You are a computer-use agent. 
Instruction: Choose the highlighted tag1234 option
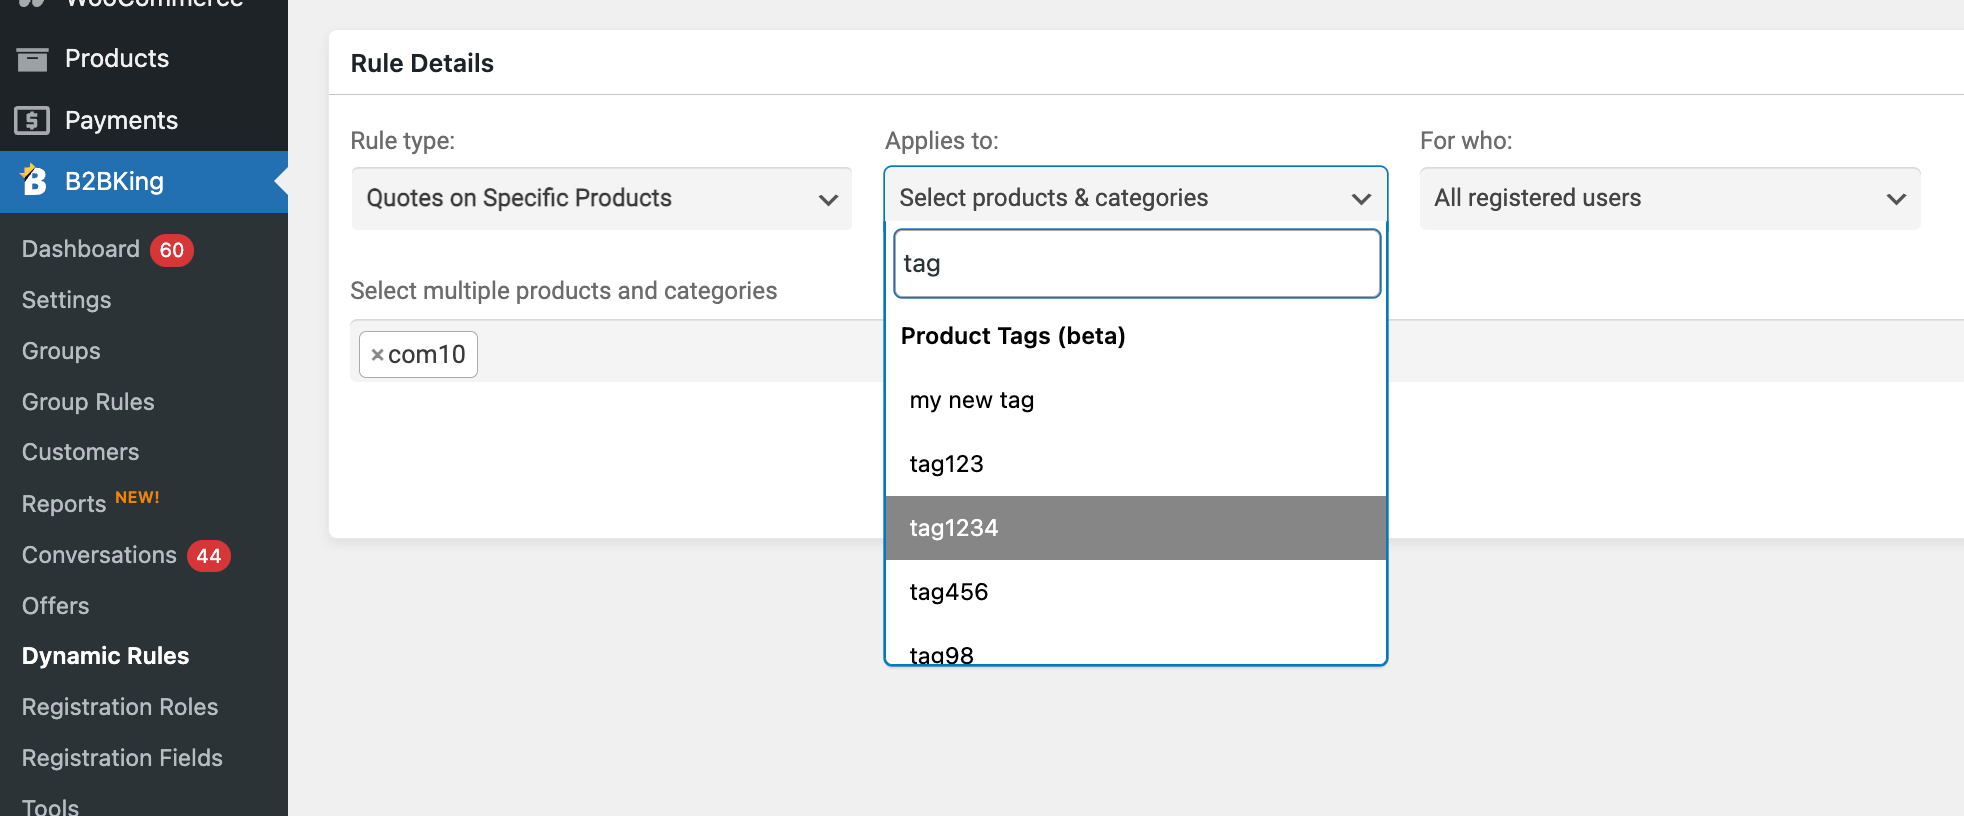click(x=1136, y=528)
